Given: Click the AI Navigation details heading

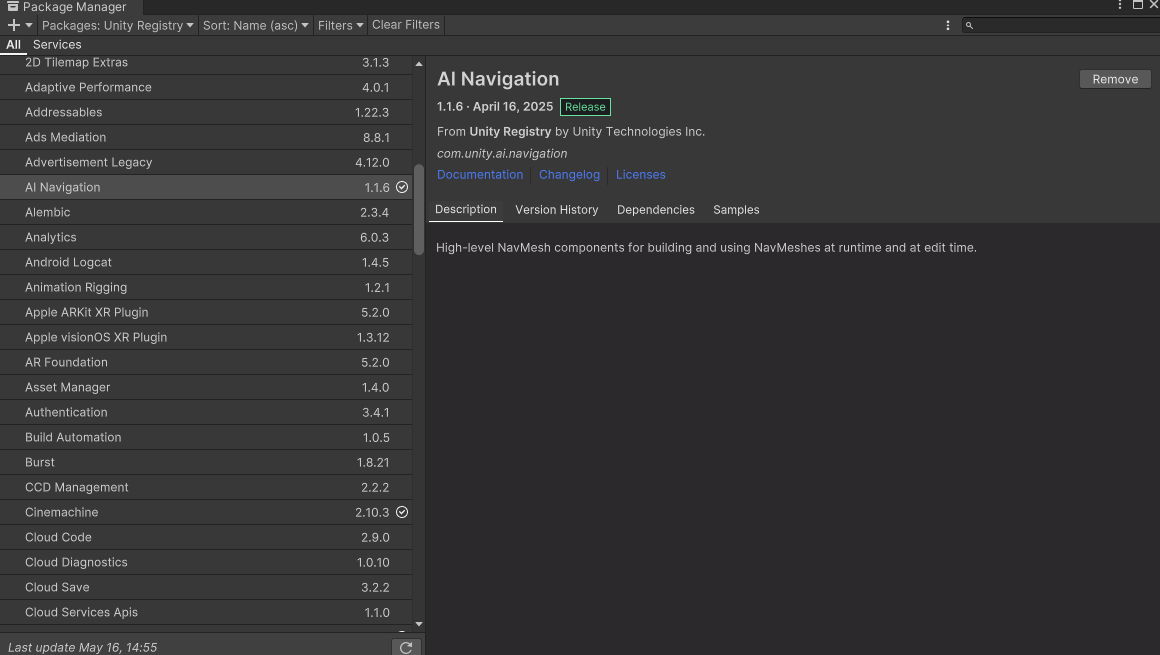Looking at the screenshot, I should 498,79.
